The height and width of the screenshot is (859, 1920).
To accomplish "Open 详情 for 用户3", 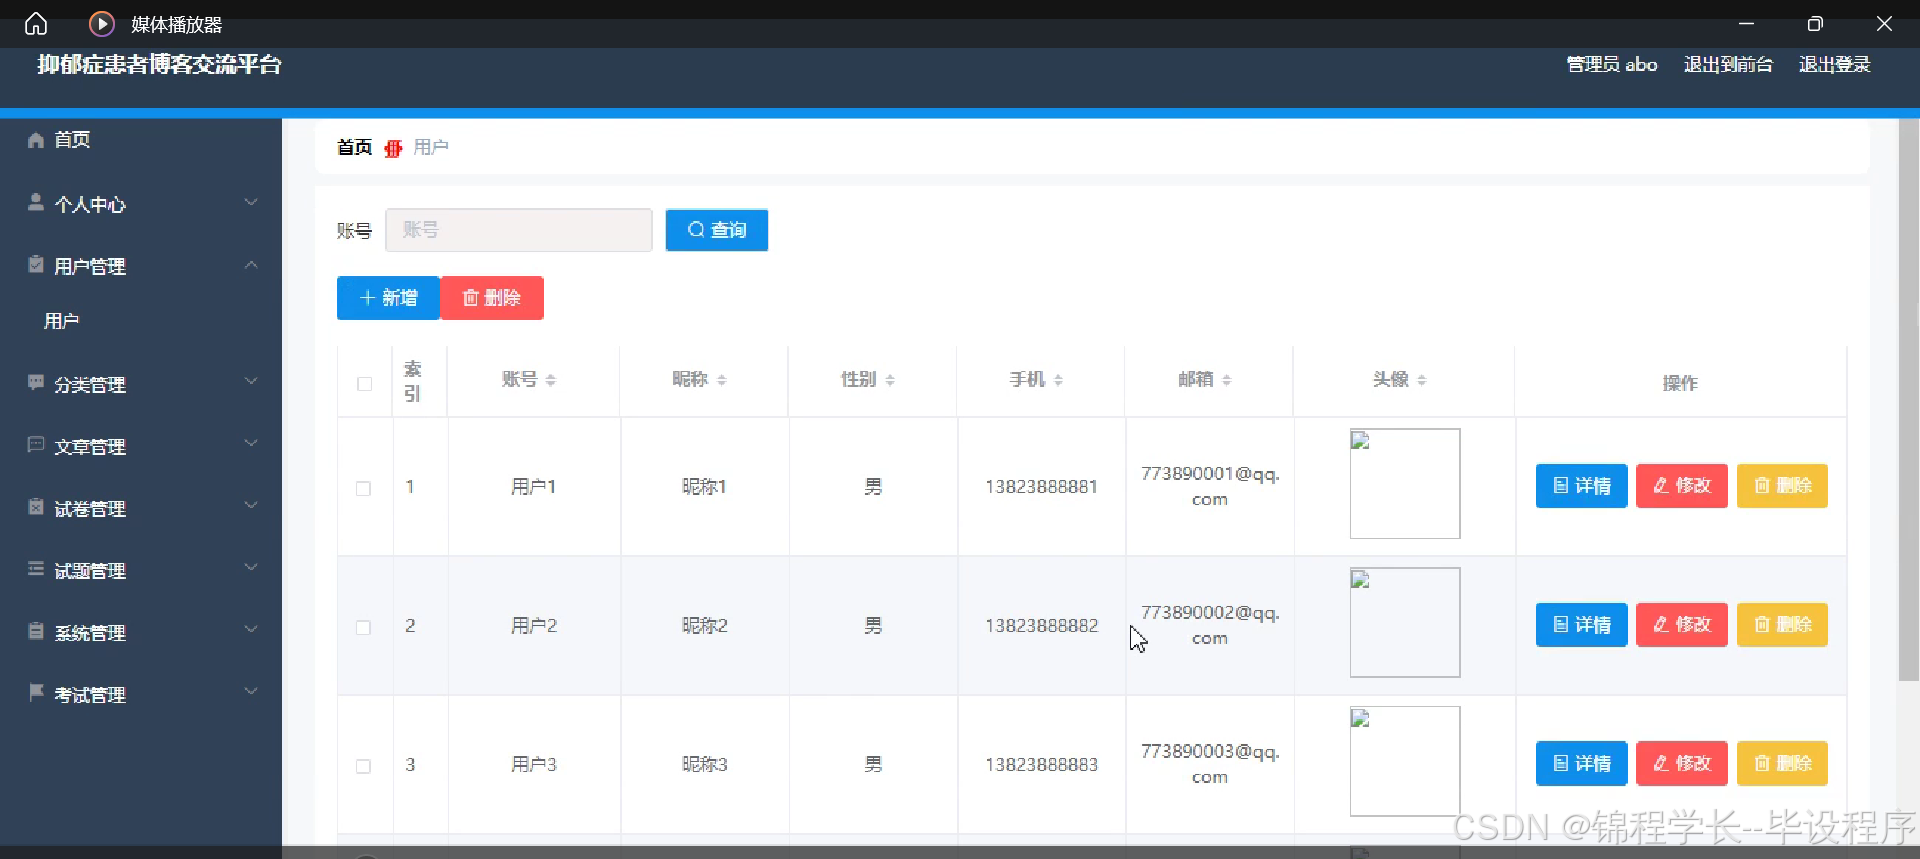I will click(x=1582, y=764).
